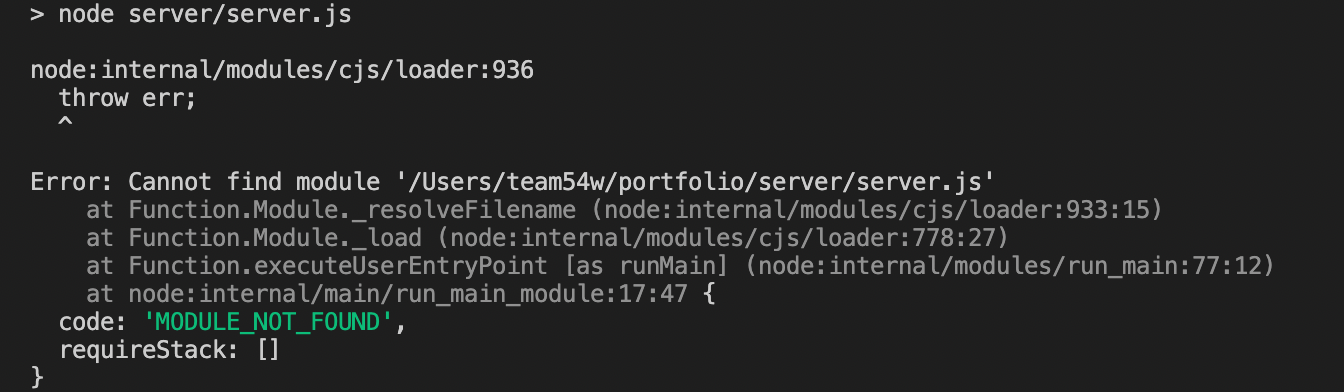Click the prompt '>' symbol
Viewport: 1344px width, 392px height.
(38, 15)
